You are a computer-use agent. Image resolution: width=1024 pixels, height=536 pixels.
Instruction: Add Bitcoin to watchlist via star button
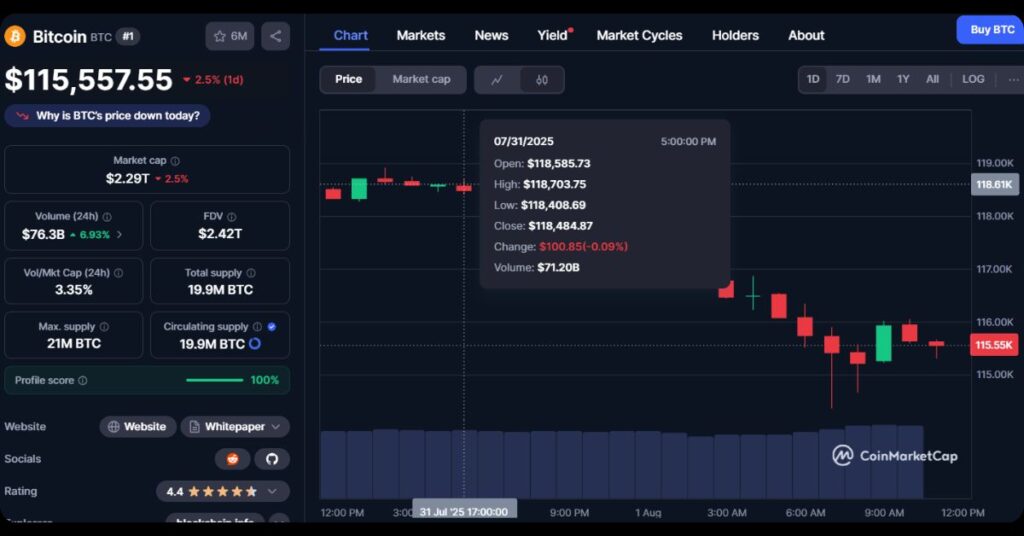pos(230,36)
